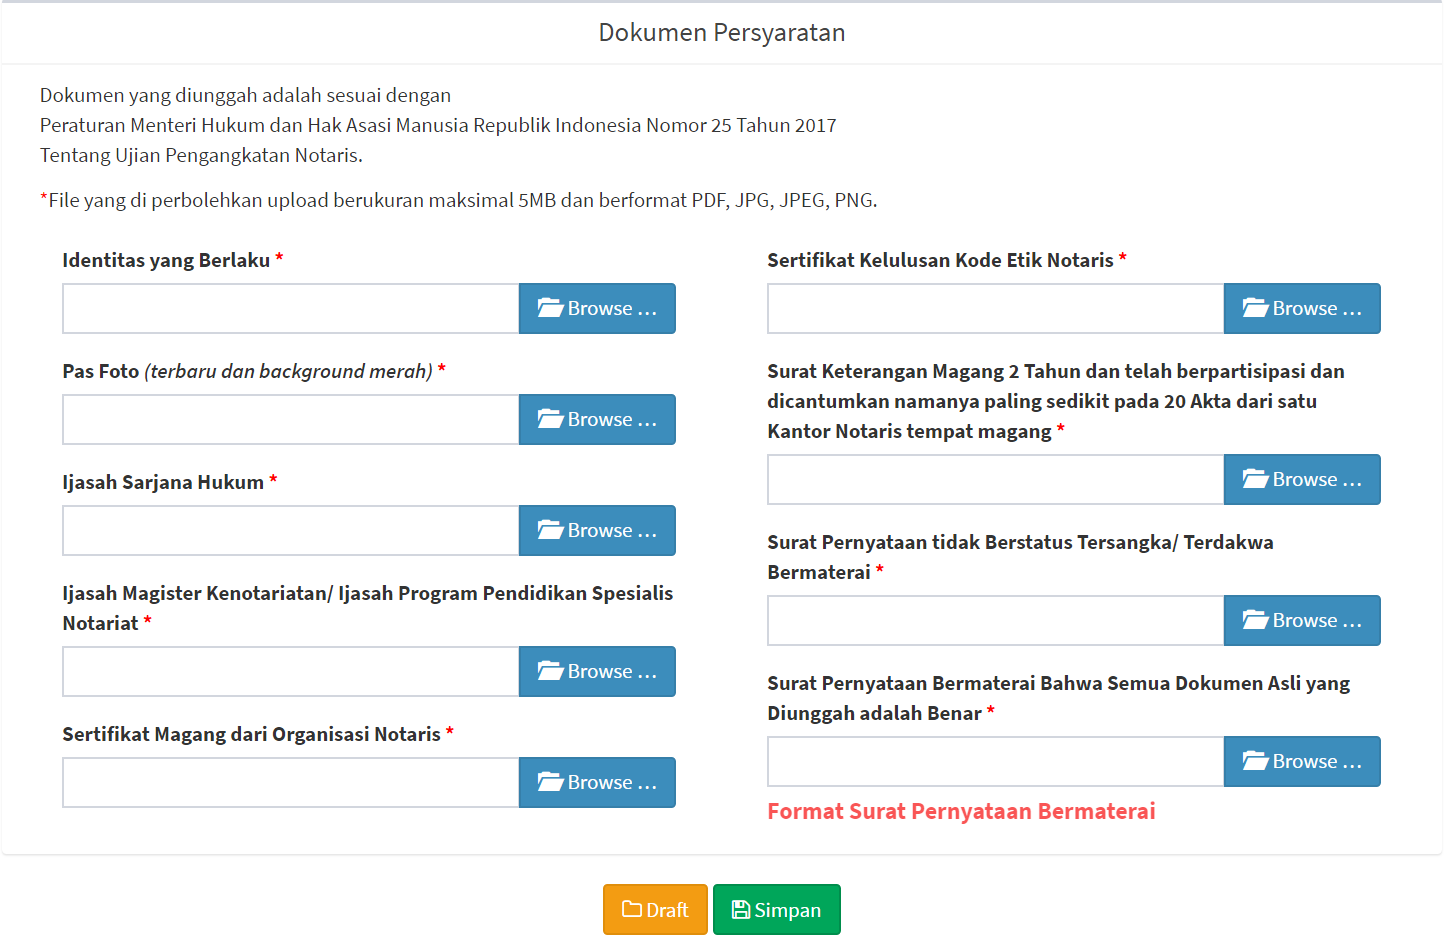Focus the Ijasah Magister Kenotariatan file field
Image resolution: width=1444 pixels, height=945 pixels.
(x=291, y=671)
